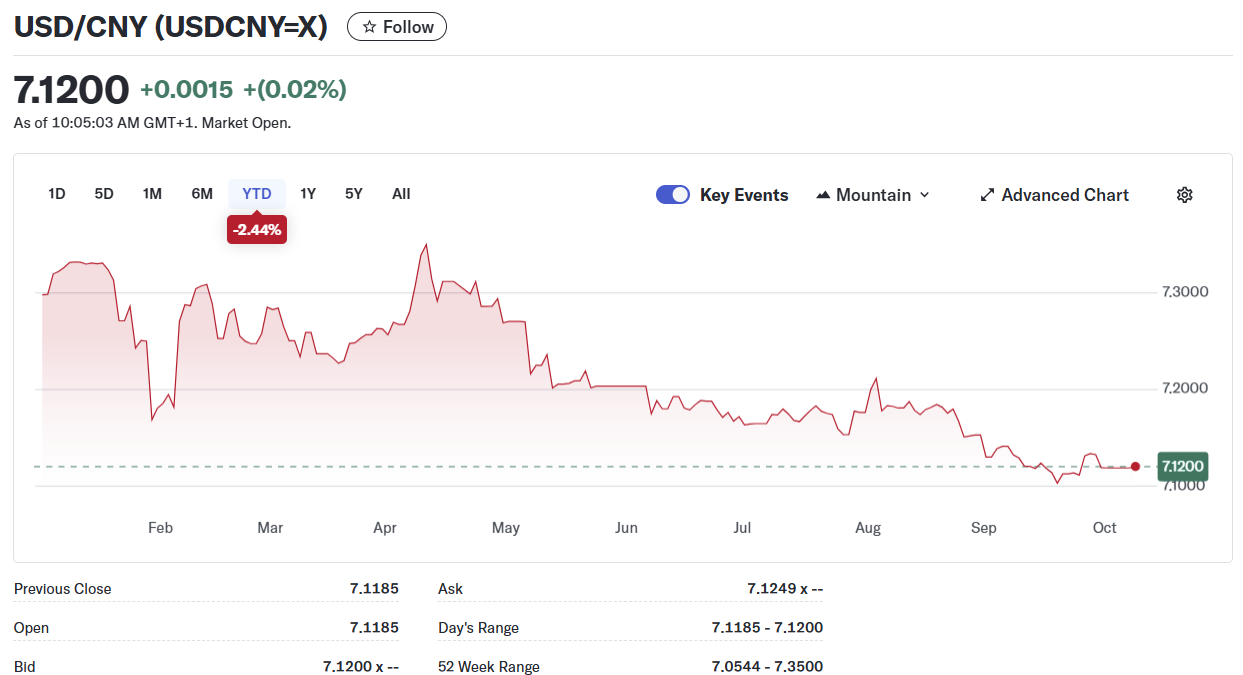Viewport: 1243px width, 675px height.
Task: Open the Advanced Chart link
Action: [x=1064, y=195]
